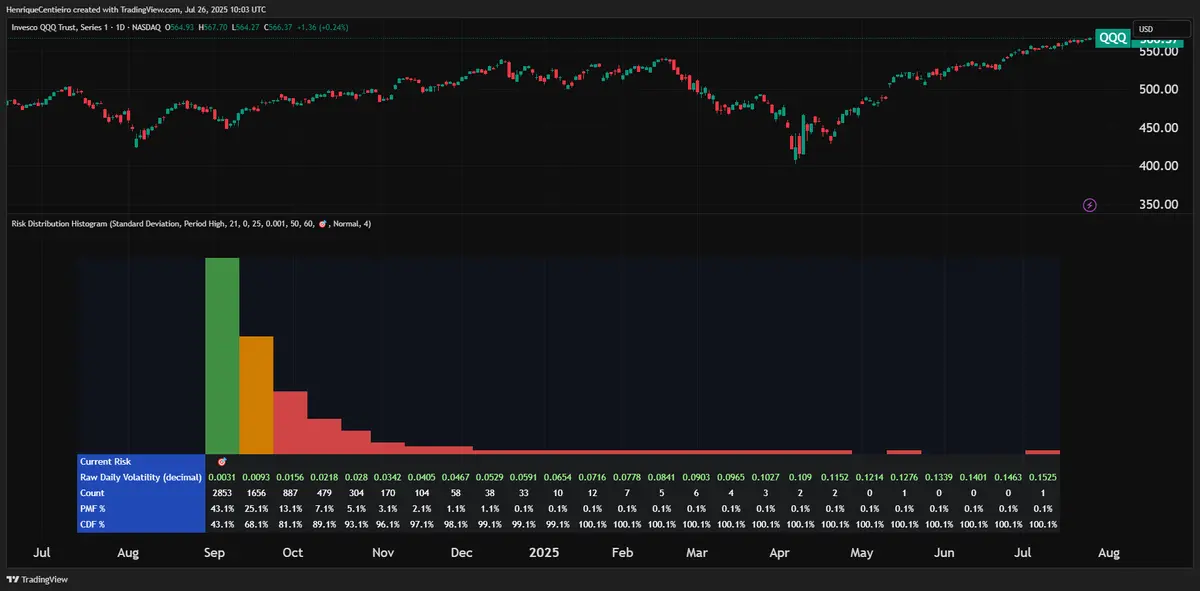Click the PMF % row header
This screenshot has width=1200, height=591.
click(x=140, y=510)
